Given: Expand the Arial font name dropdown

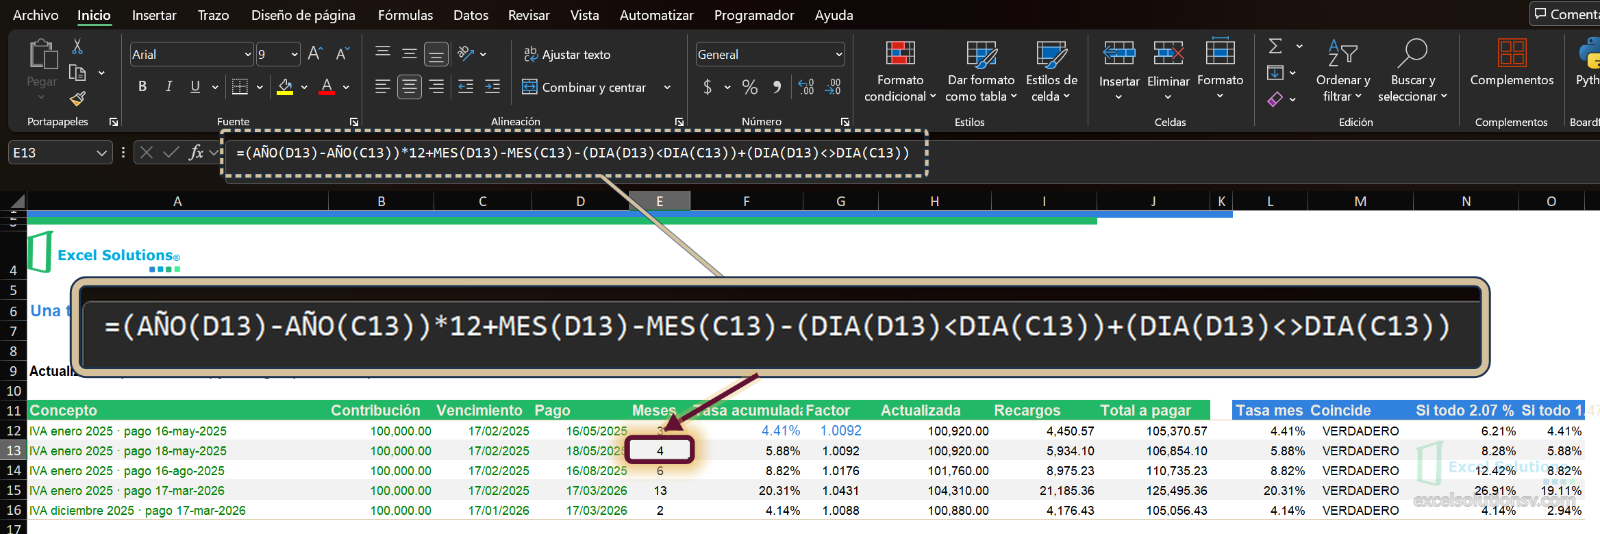Looking at the screenshot, I should (247, 54).
